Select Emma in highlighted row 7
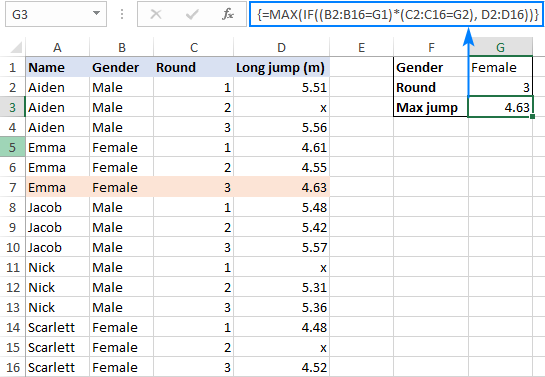The image size is (545, 377). pyautogui.click(x=57, y=187)
